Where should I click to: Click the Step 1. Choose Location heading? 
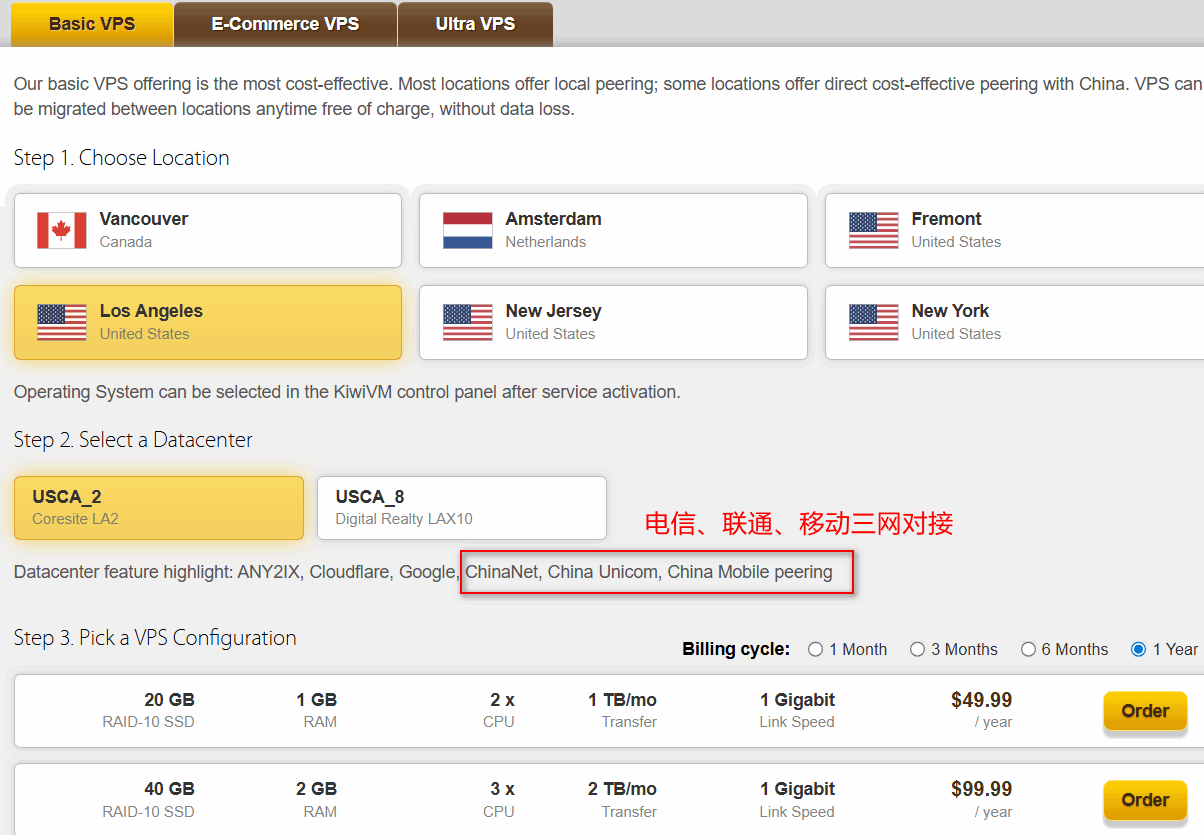point(121,158)
